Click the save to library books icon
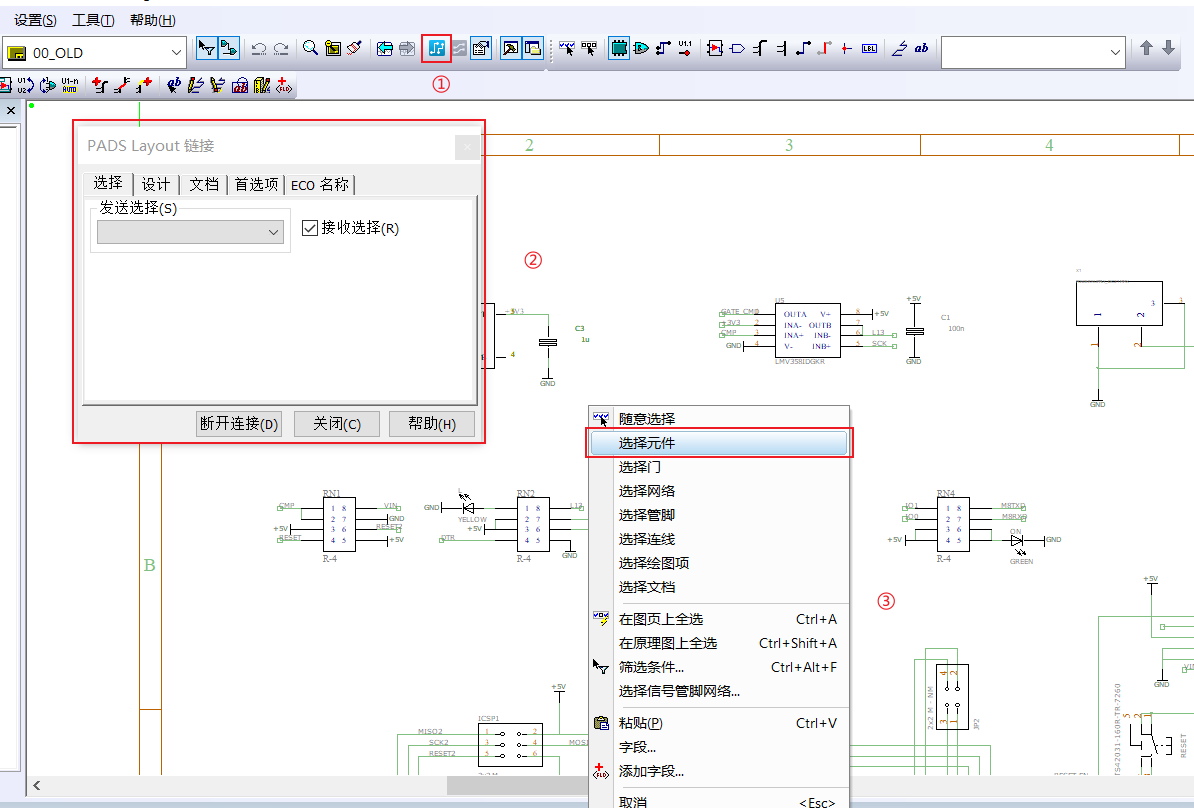The image size is (1194, 808). [262, 85]
